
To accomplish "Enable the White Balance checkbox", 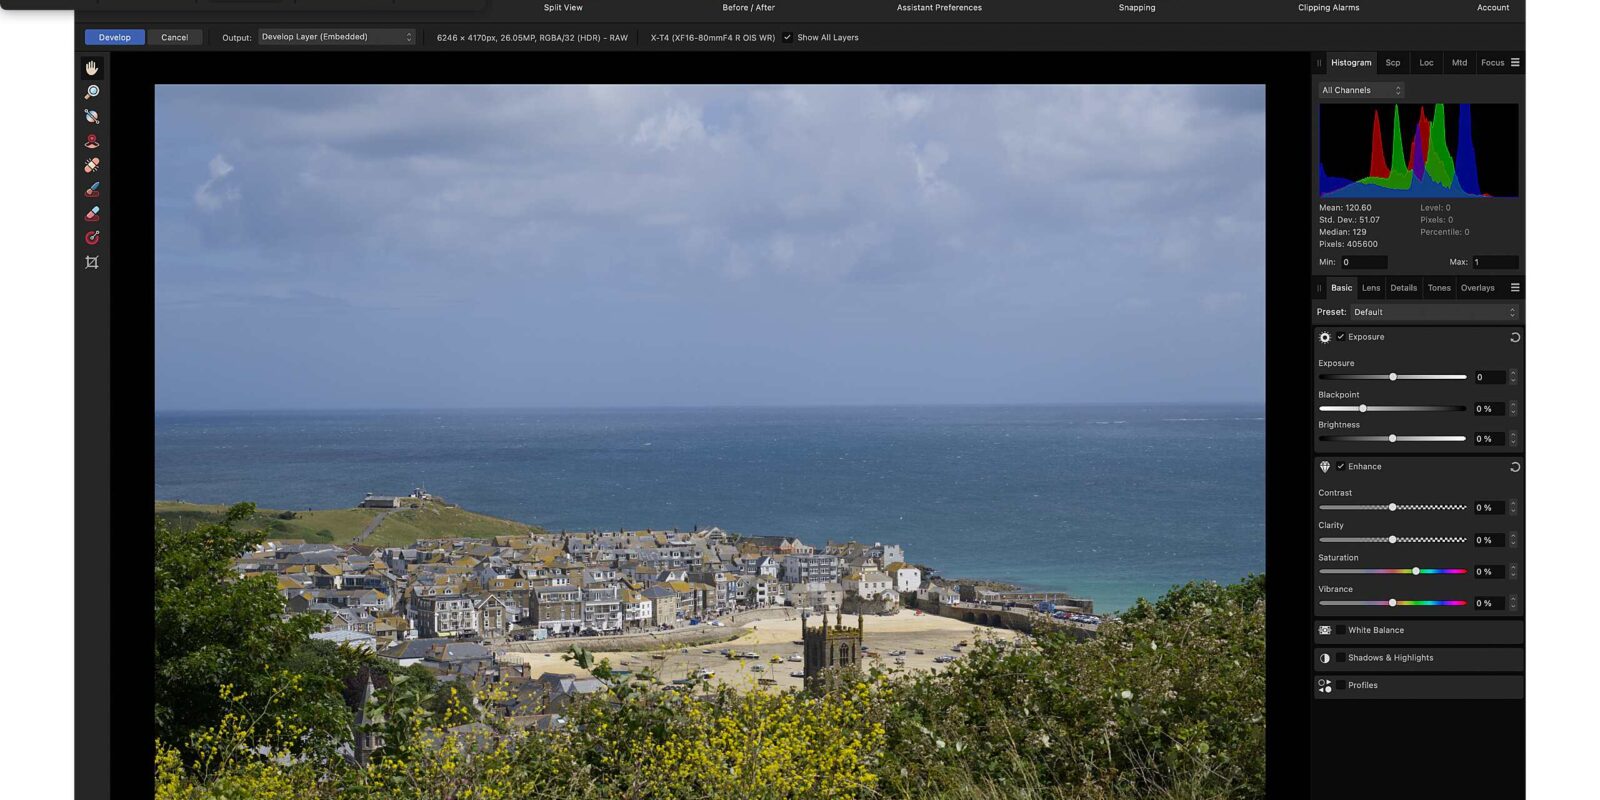I will point(1341,630).
